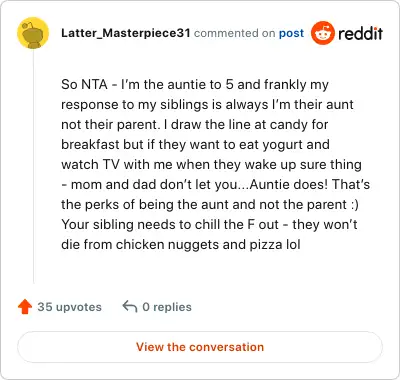The height and width of the screenshot is (380, 400).
Task: Click the "perks of being the aunt" line
Action: tap(210, 204)
